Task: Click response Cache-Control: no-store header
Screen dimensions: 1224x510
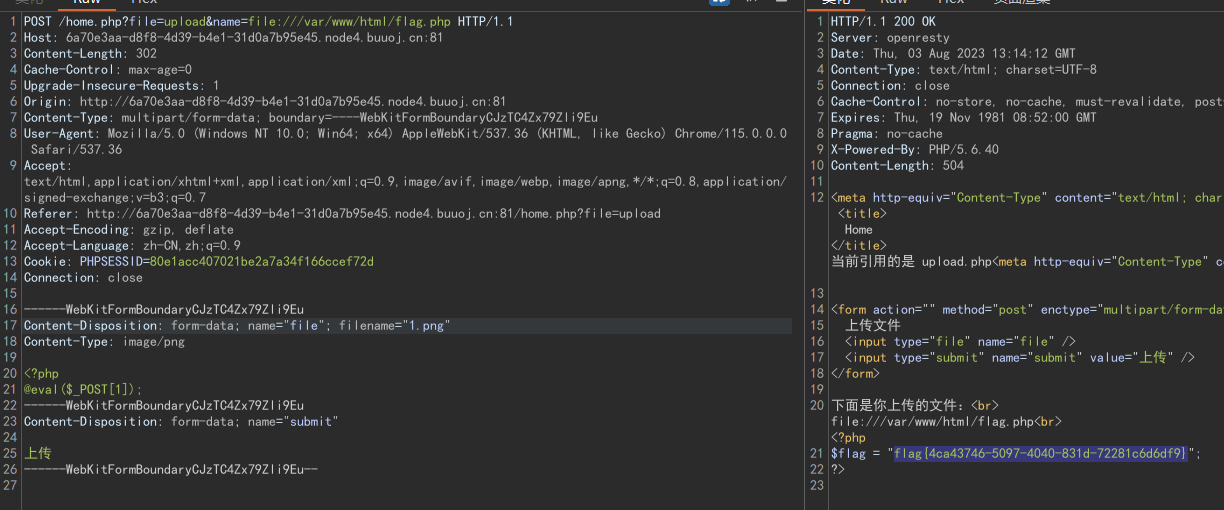Action: tap(1027, 101)
